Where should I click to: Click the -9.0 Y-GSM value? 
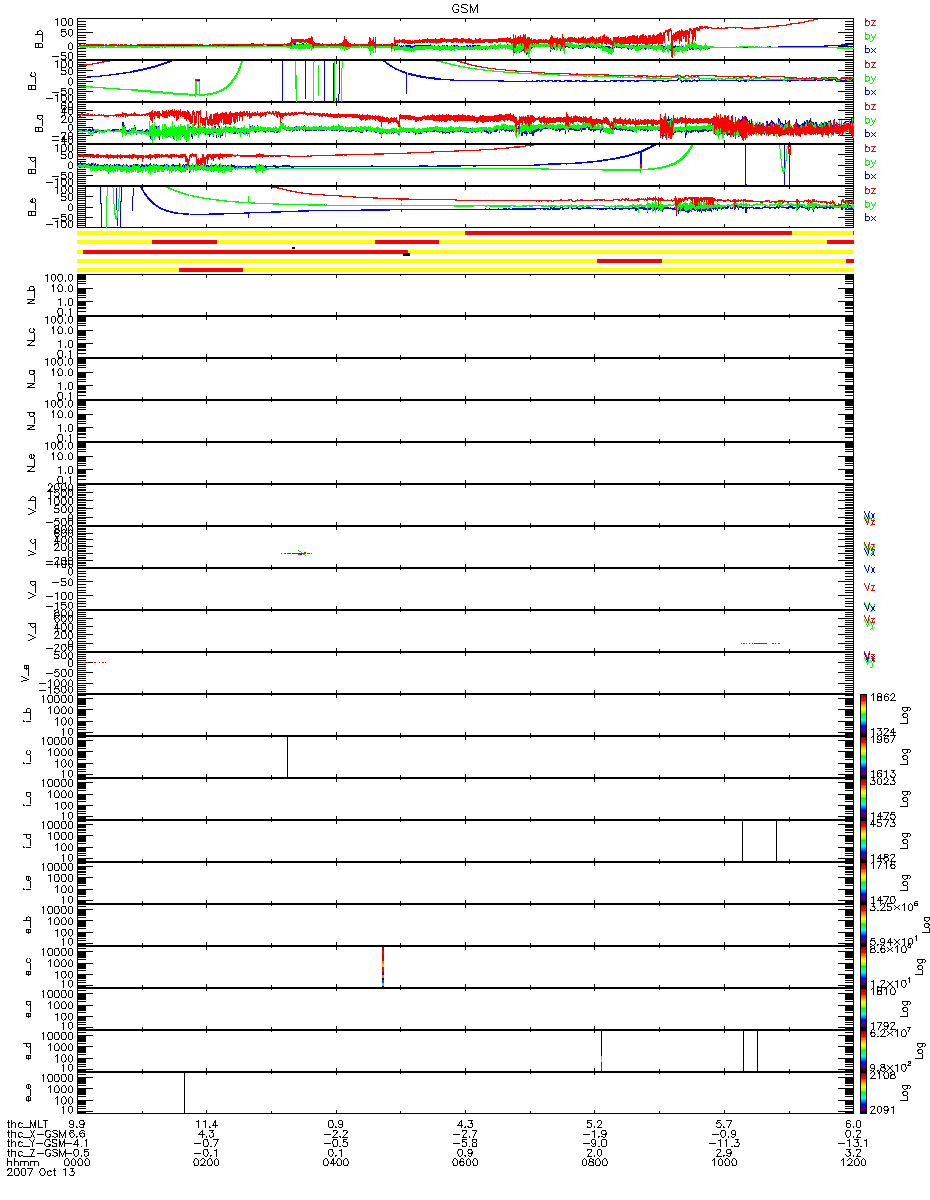pyautogui.click(x=595, y=1144)
